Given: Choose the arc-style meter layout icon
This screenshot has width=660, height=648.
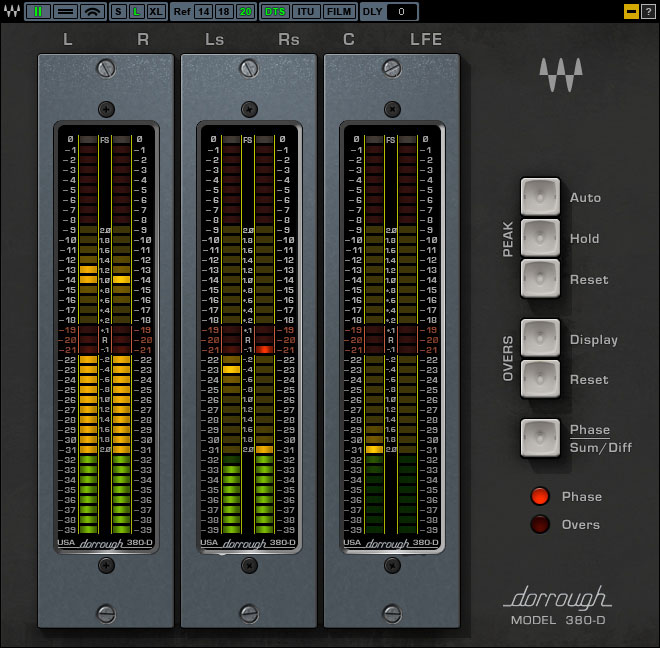Looking at the screenshot, I should click(92, 11).
